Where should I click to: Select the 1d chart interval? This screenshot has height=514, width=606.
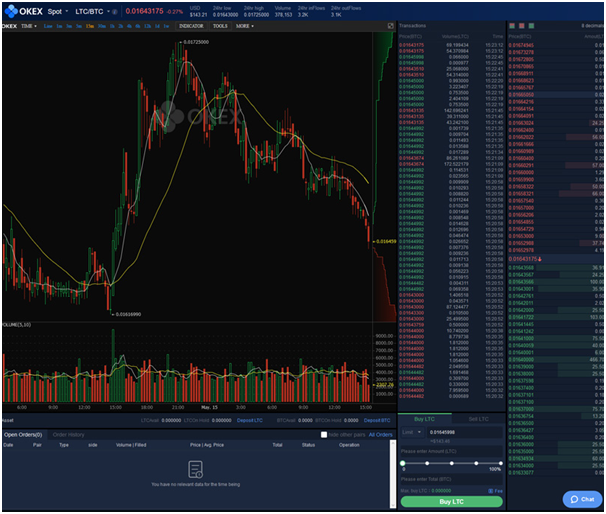tap(157, 26)
